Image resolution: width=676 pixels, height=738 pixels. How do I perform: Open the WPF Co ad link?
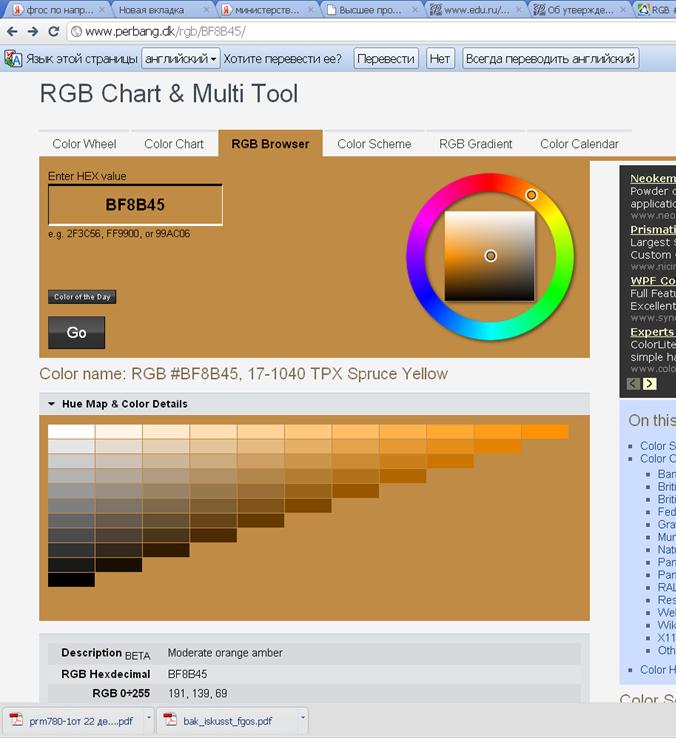click(x=653, y=281)
